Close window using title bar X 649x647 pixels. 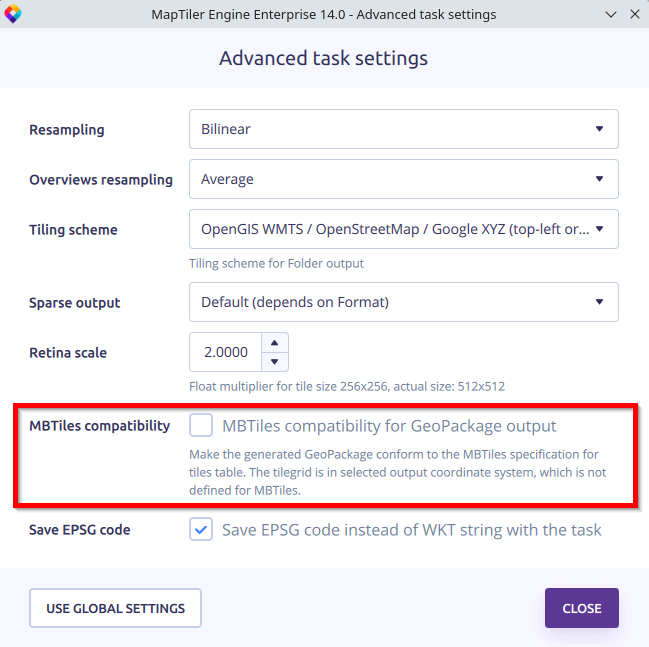tap(635, 14)
